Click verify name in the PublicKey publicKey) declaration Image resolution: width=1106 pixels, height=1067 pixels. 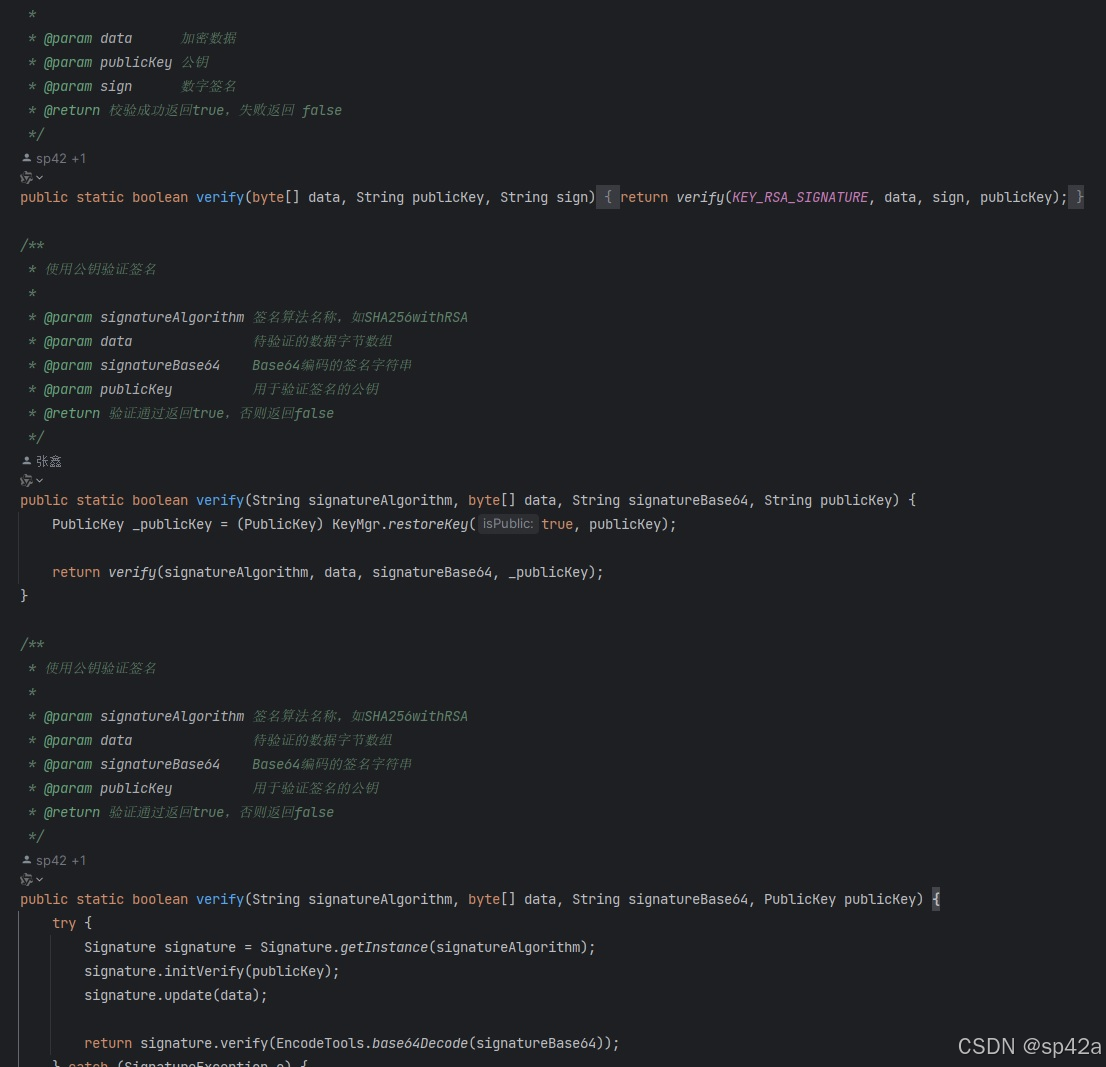pyautogui.click(x=219, y=900)
